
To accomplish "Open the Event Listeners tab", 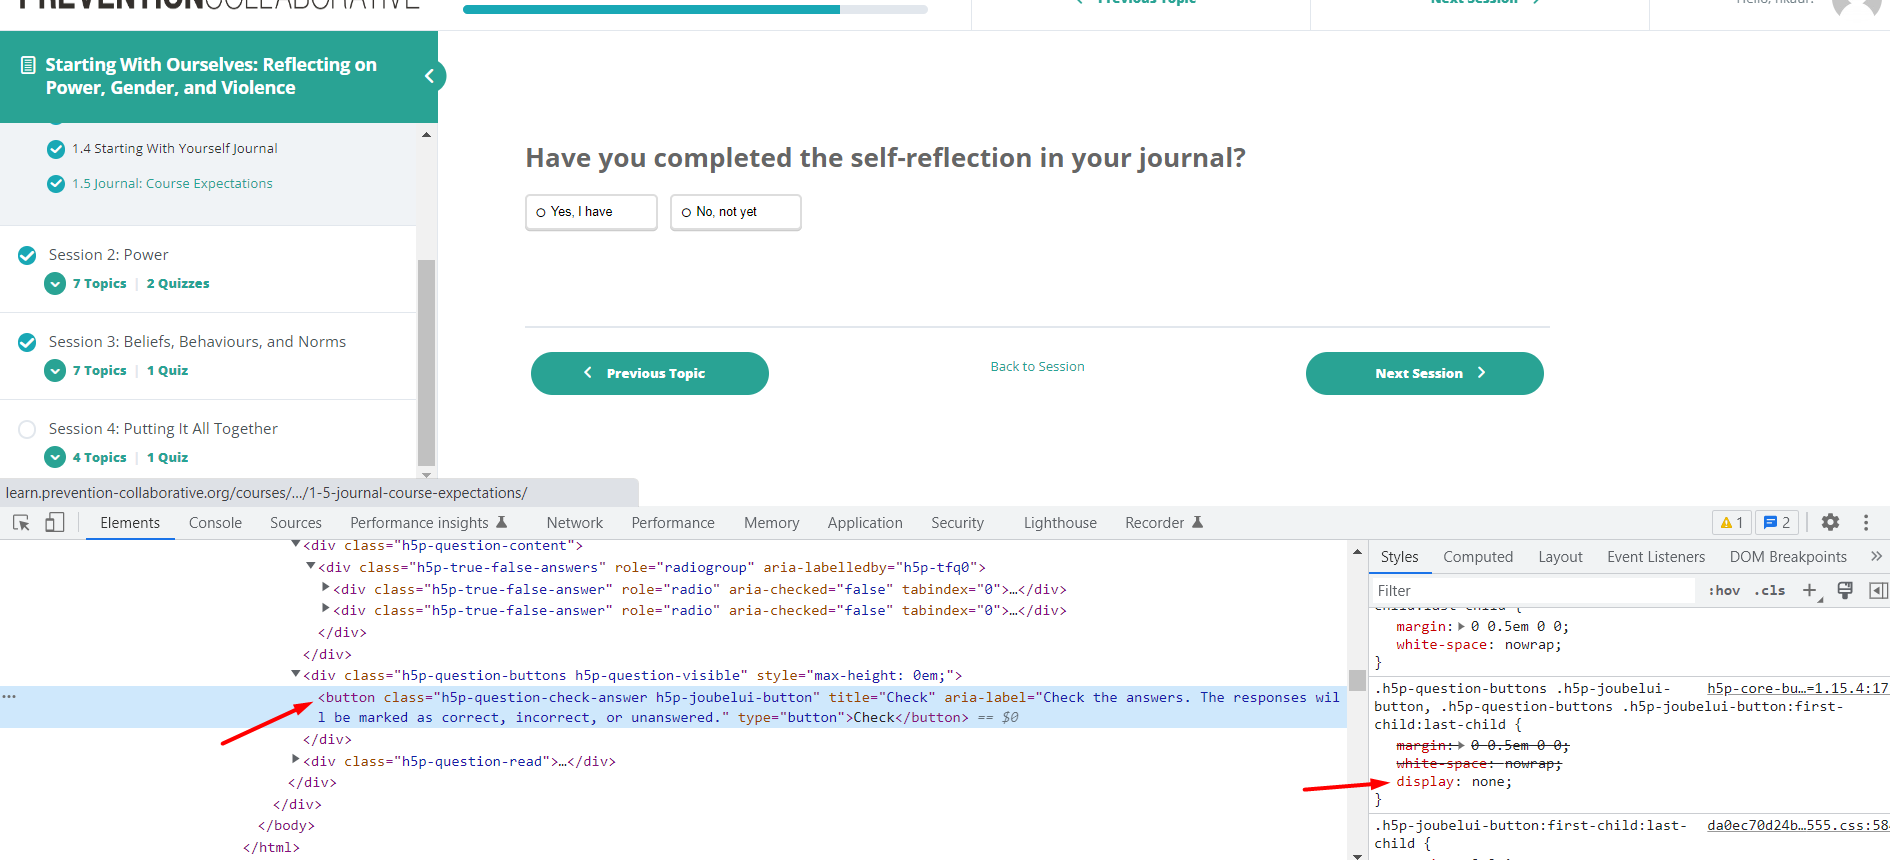I will [1656, 556].
